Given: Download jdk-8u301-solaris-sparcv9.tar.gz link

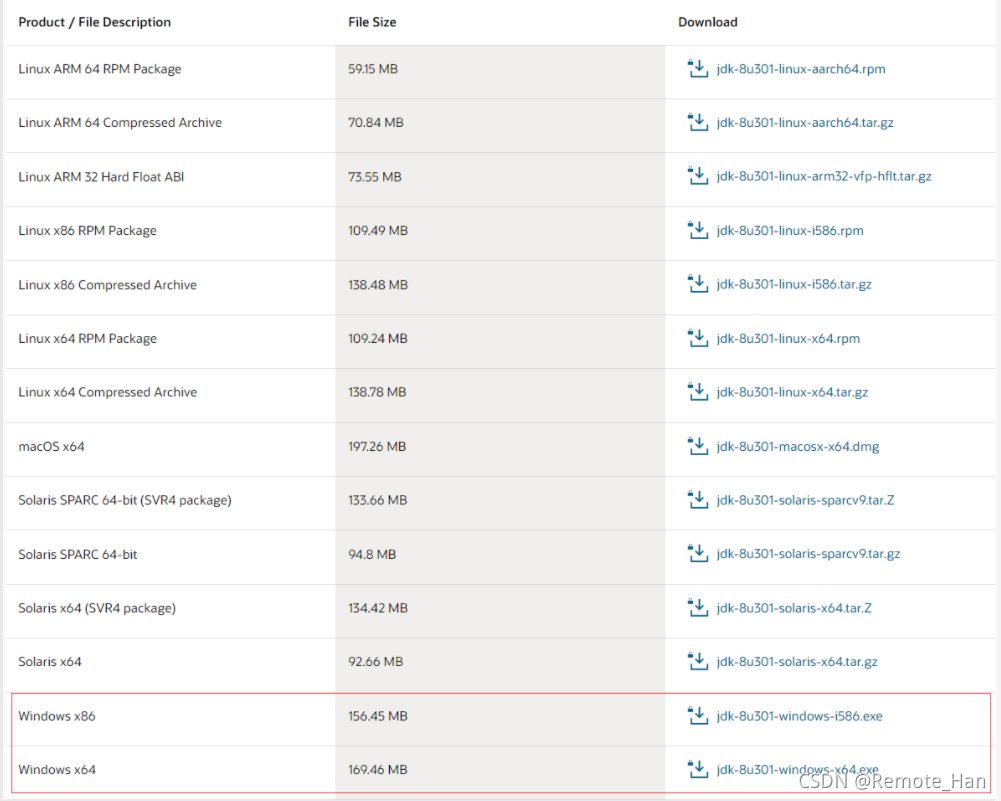Looking at the screenshot, I should click(808, 553).
